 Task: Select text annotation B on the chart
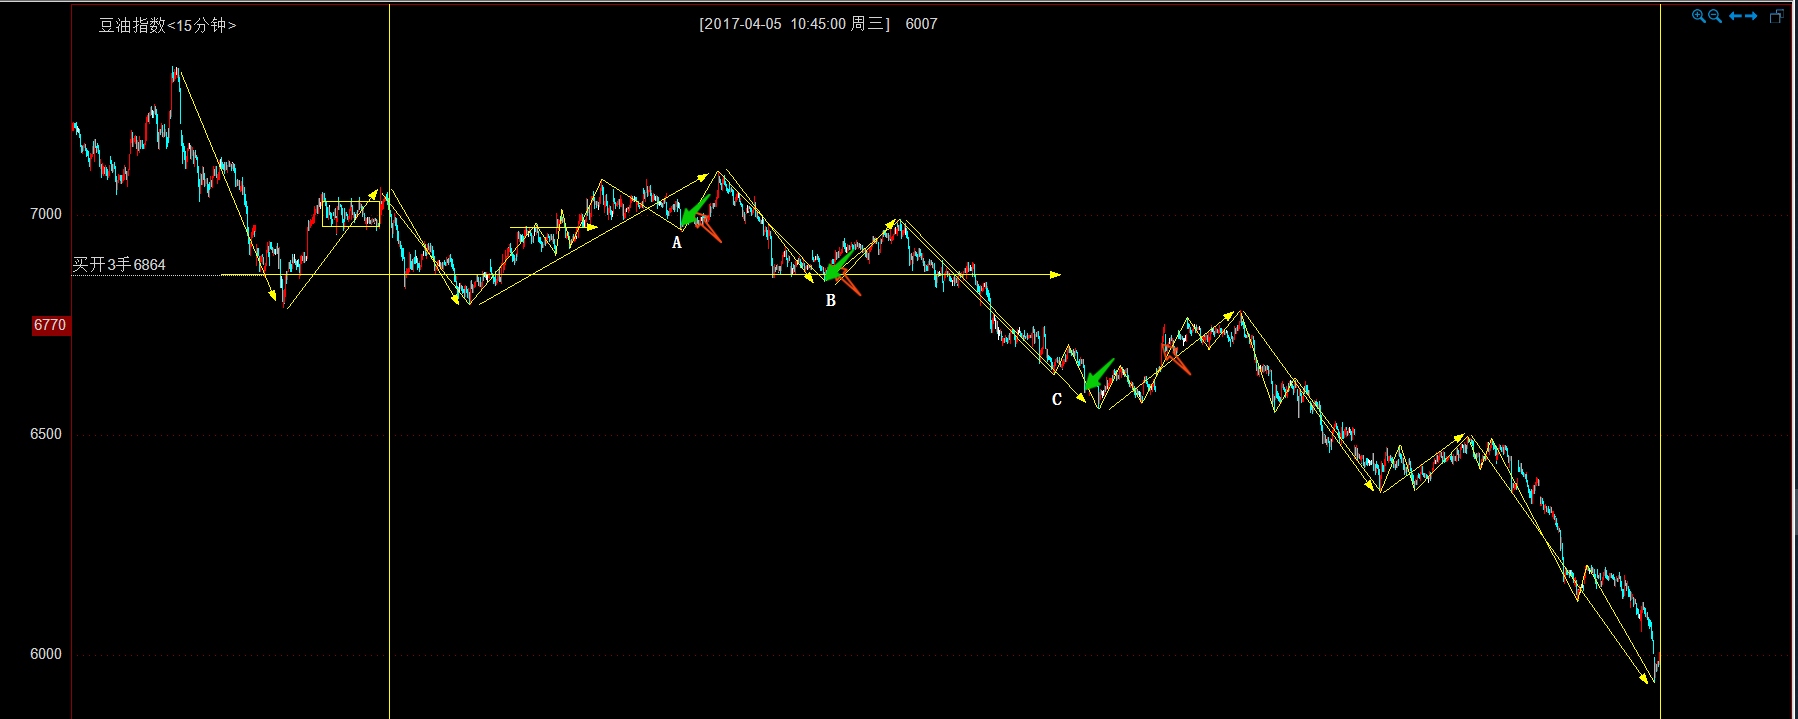pyautogui.click(x=830, y=300)
